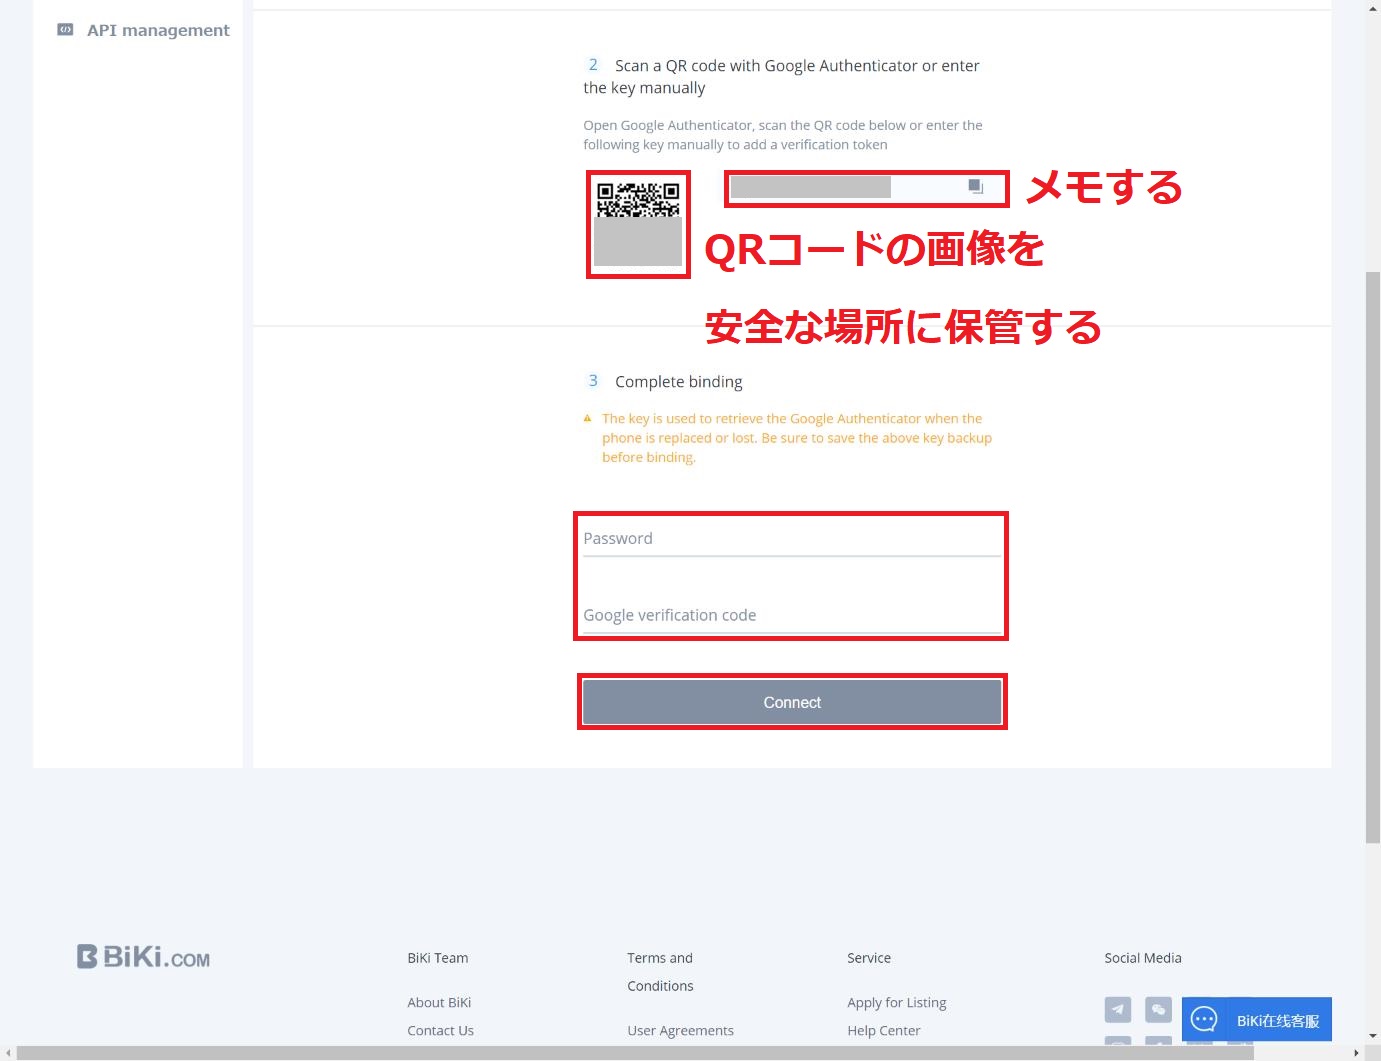The height and width of the screenshot is (1061, 1381).
Task: Click the BiKi.com footer logo
Action: [x=143, y=957]
